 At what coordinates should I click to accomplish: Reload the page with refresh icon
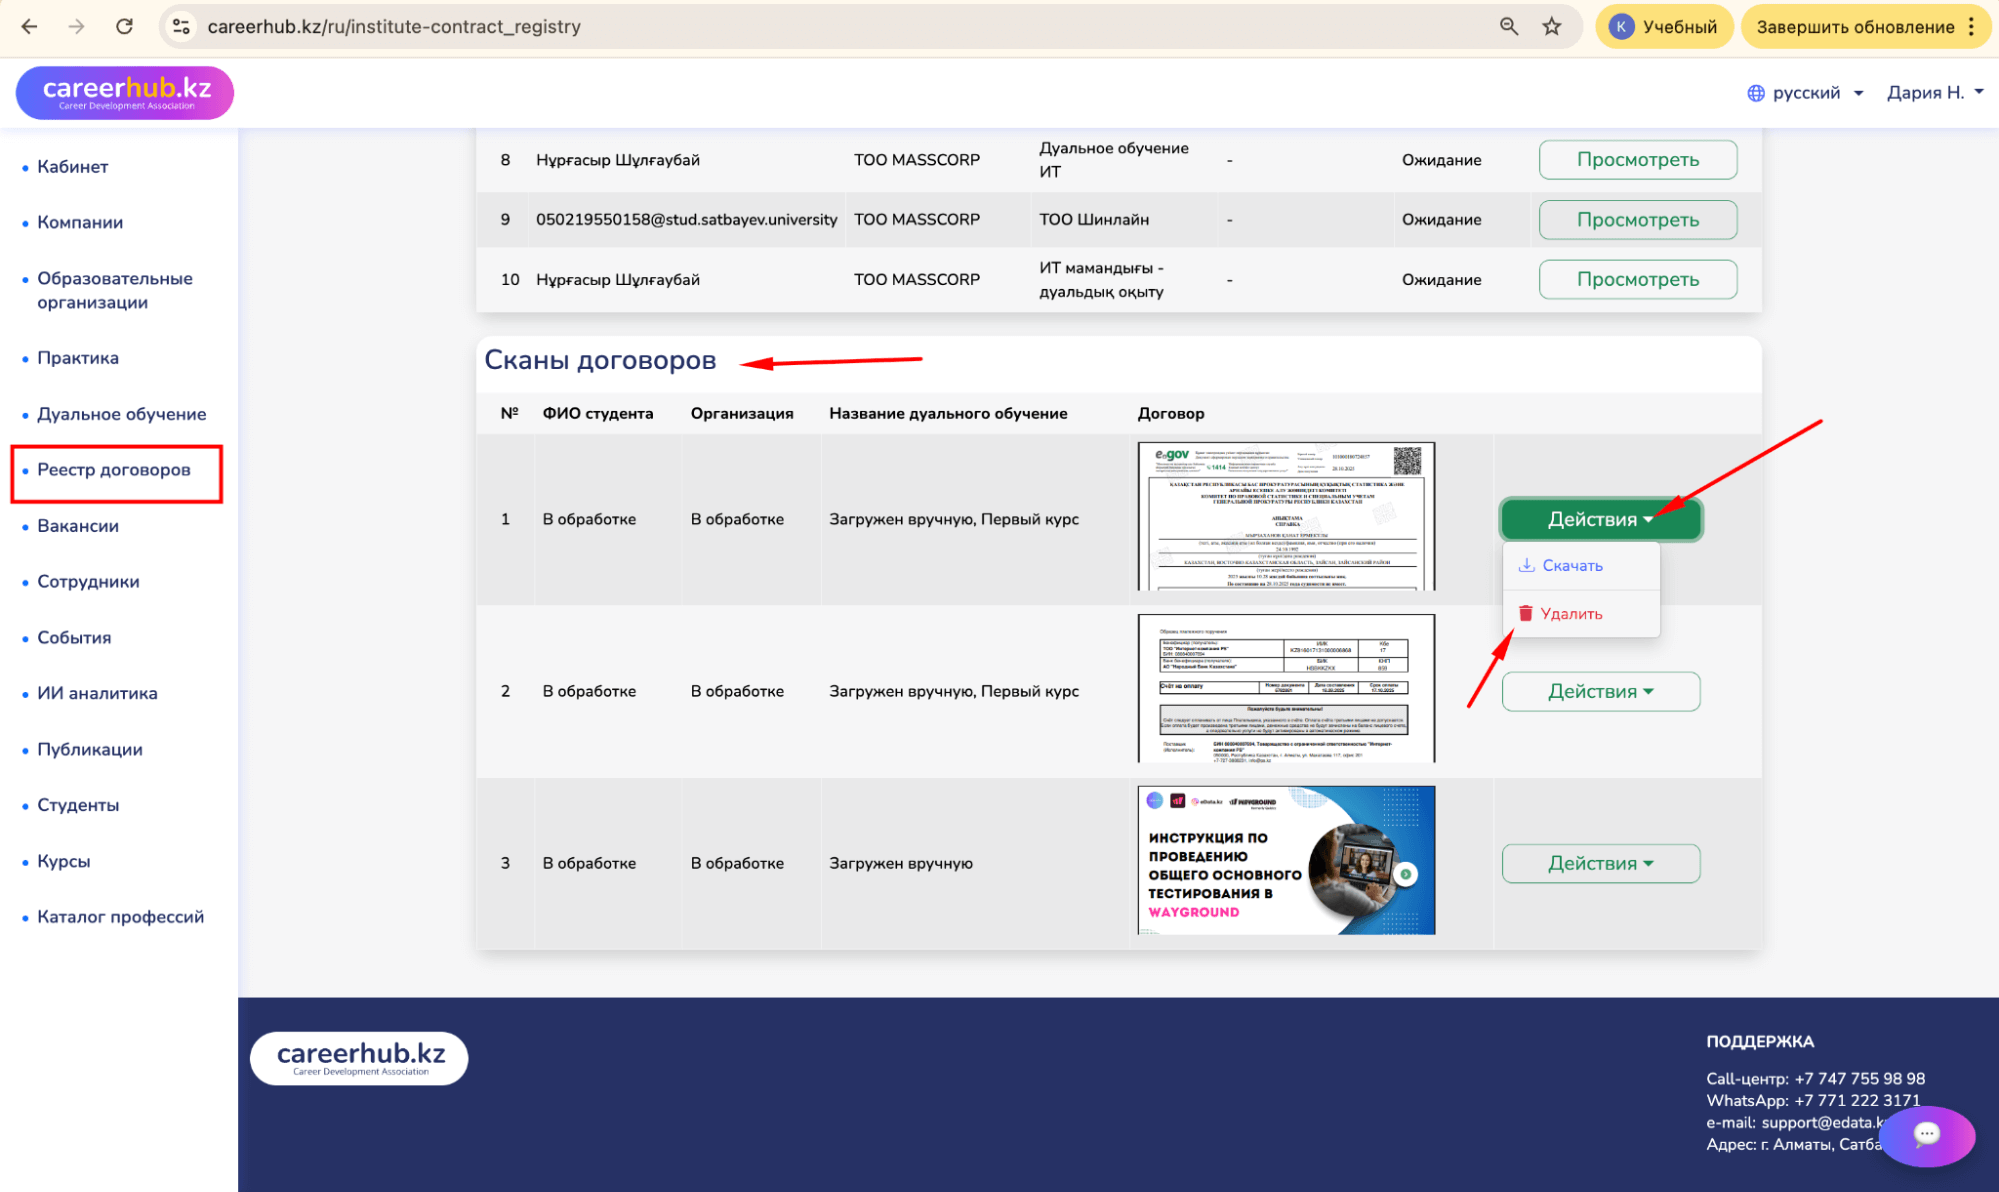point(124,27)
